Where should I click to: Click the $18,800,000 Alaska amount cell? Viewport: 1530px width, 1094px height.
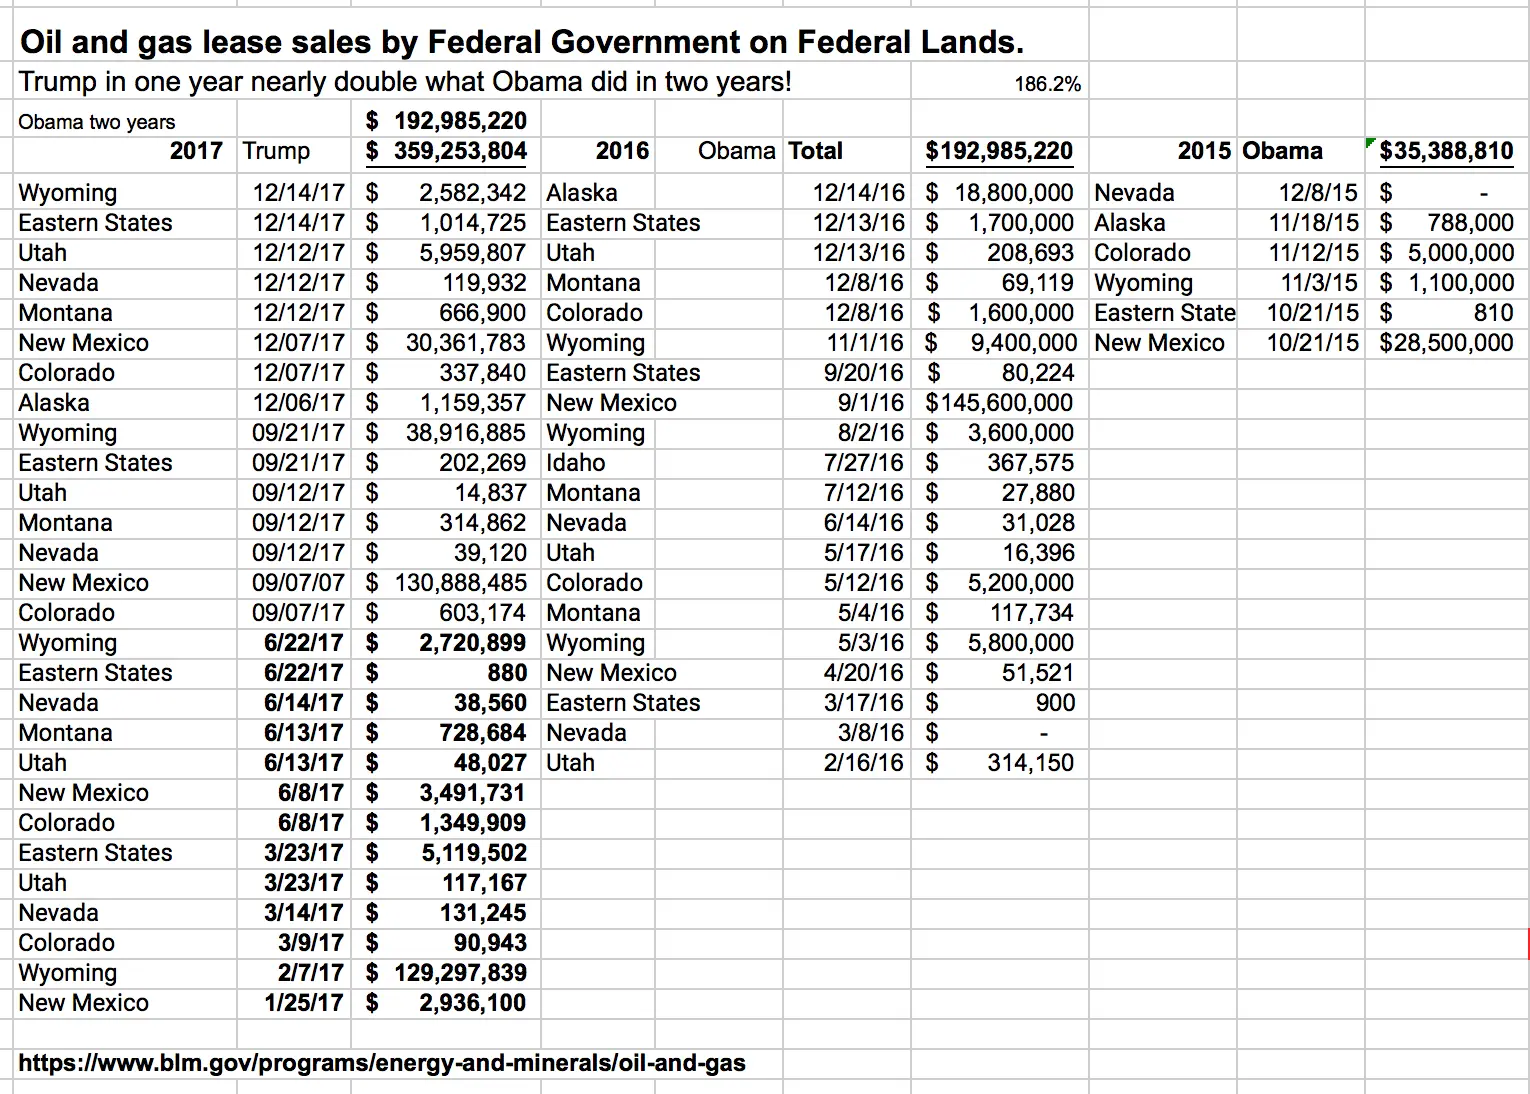998,193
